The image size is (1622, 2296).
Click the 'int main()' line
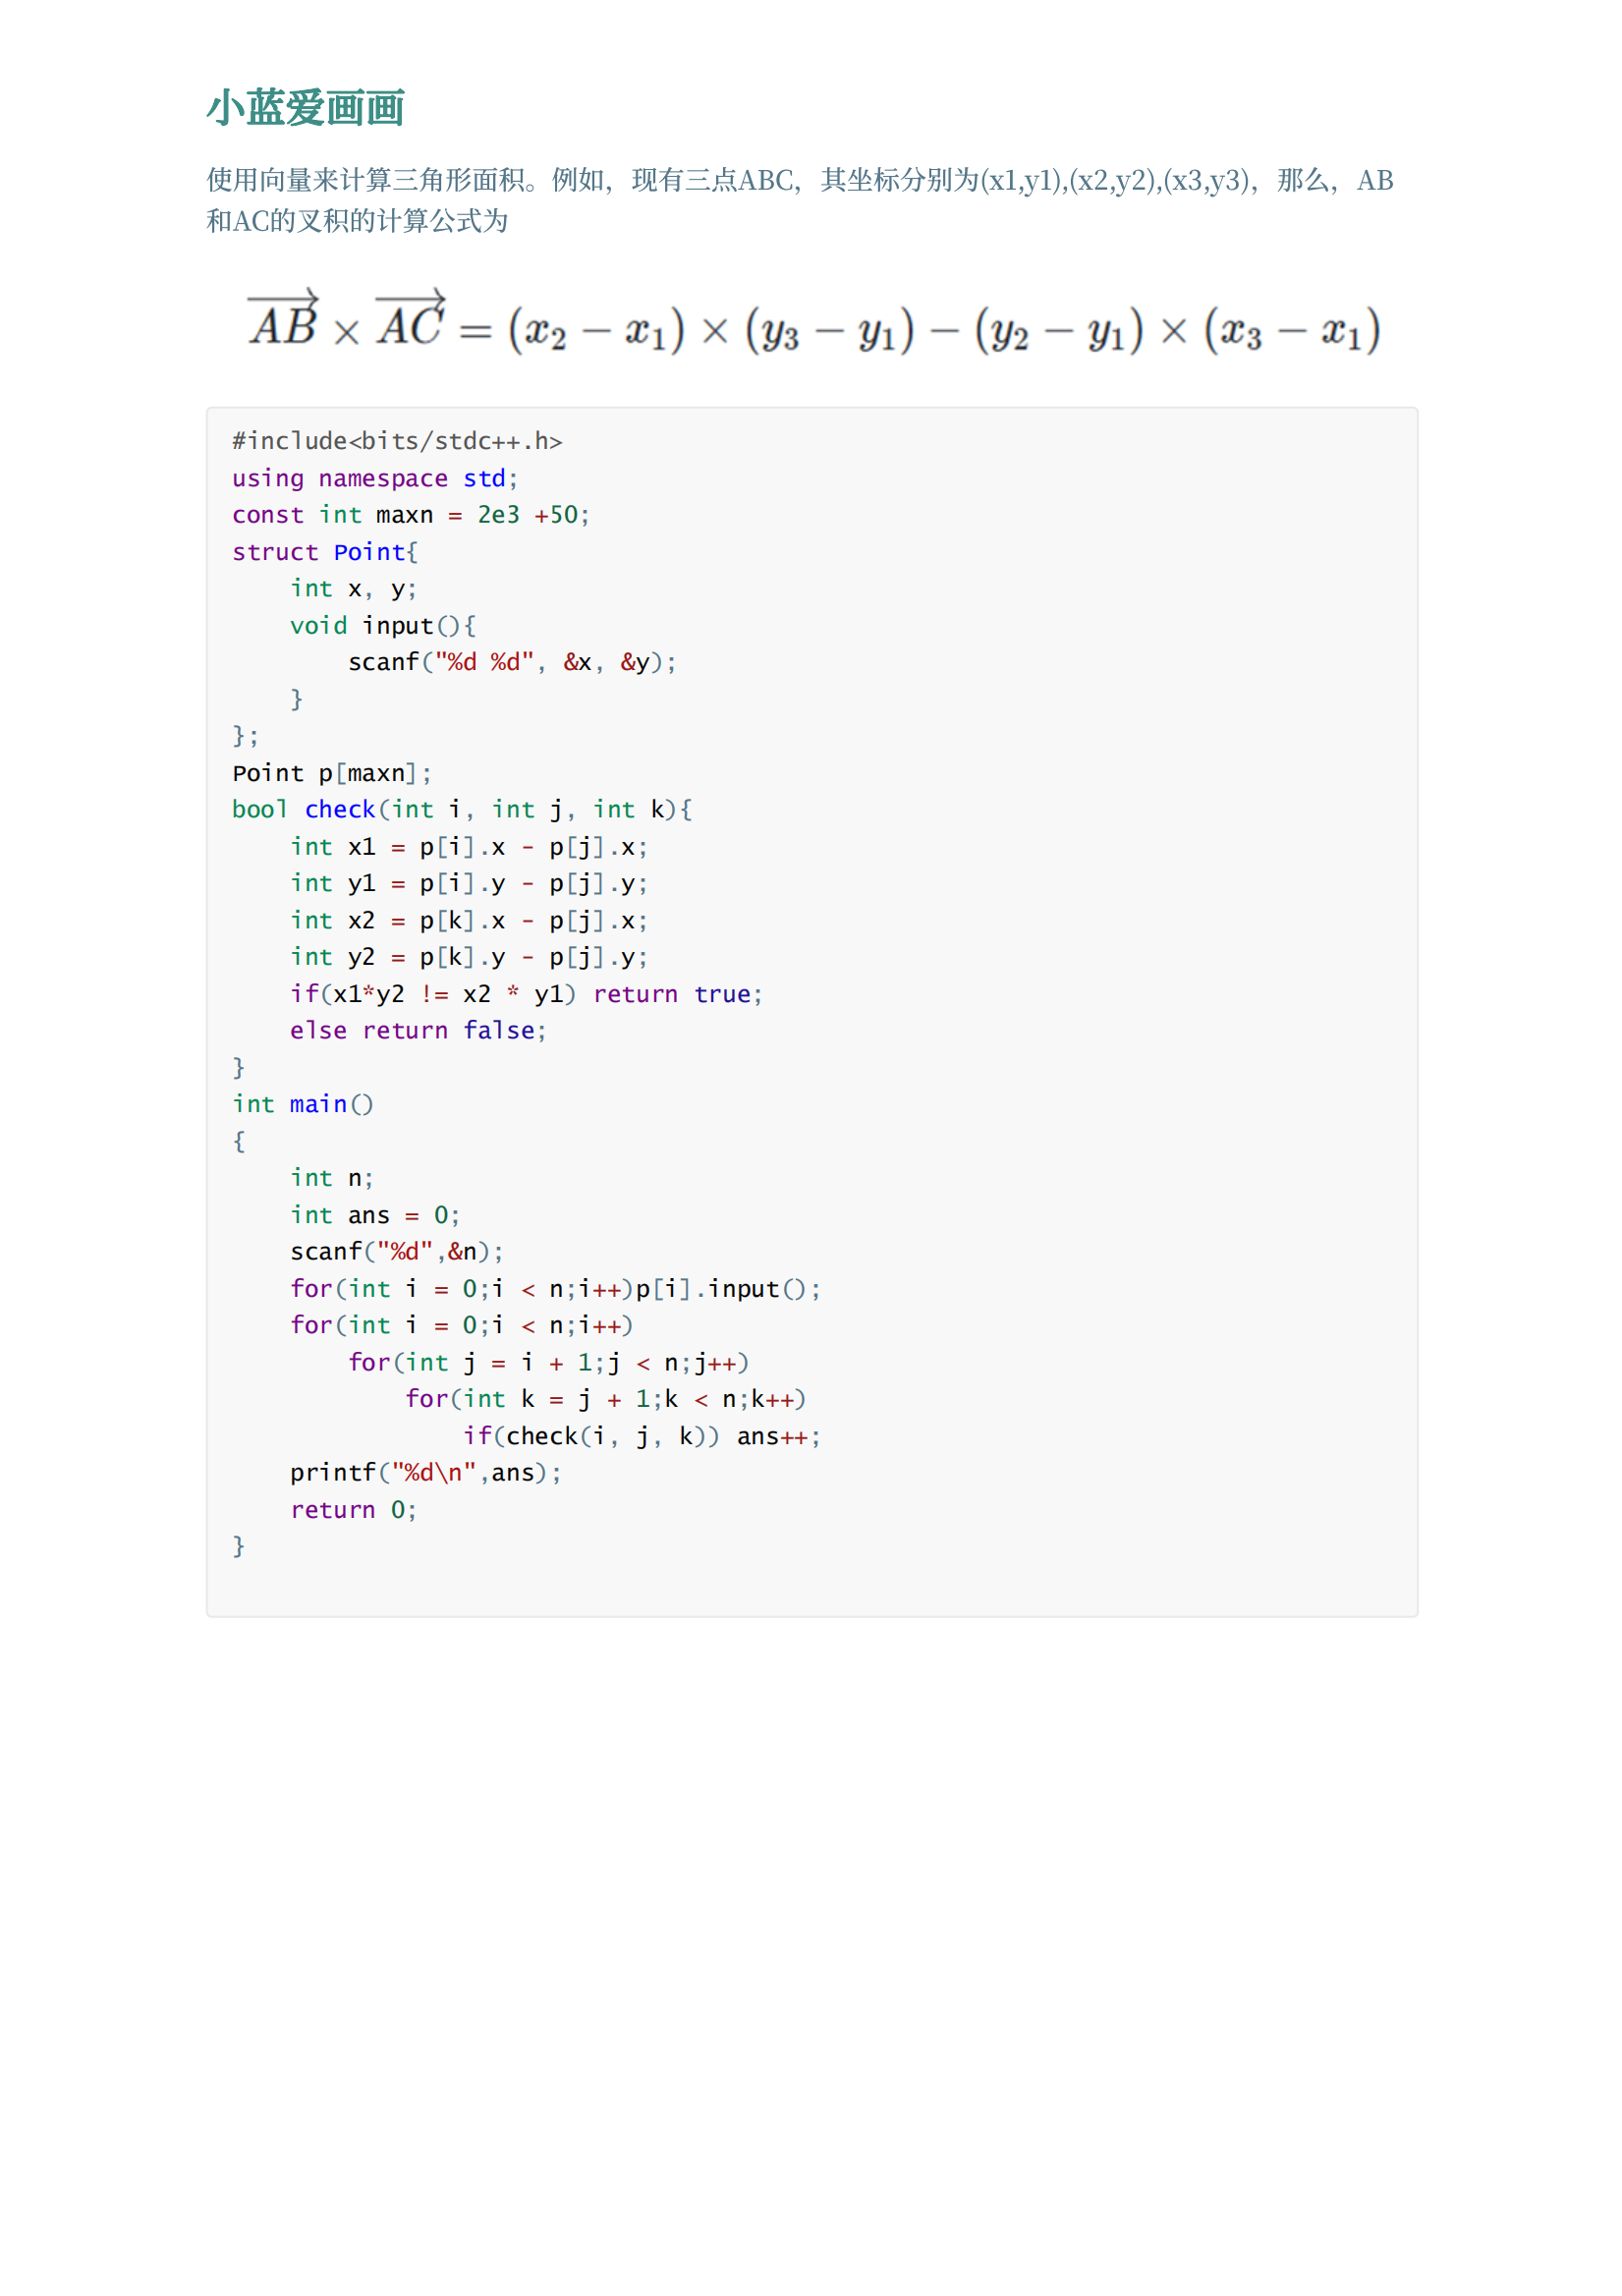coord(303,1105)
